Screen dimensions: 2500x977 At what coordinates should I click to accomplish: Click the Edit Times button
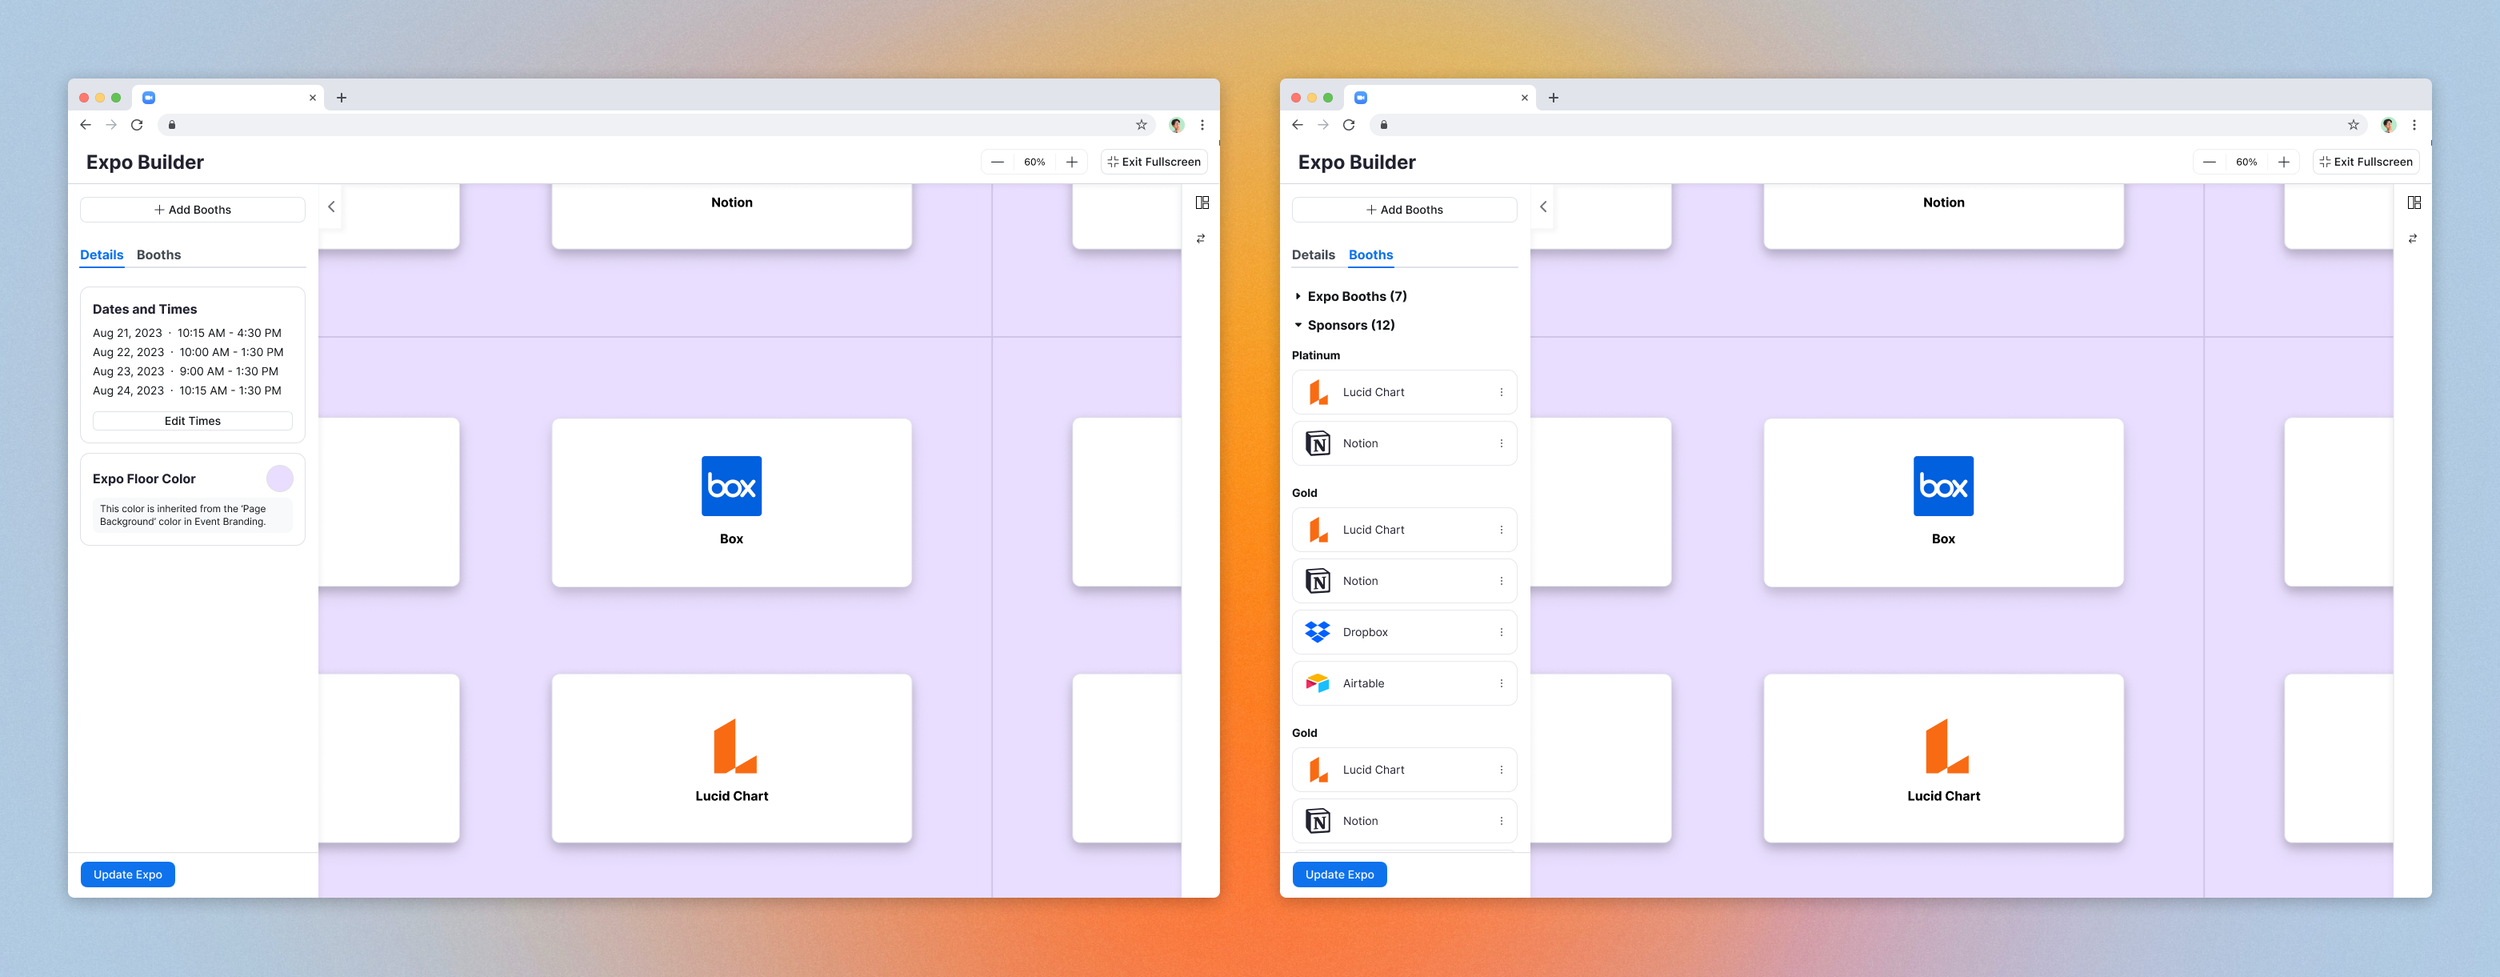[192, 421]
